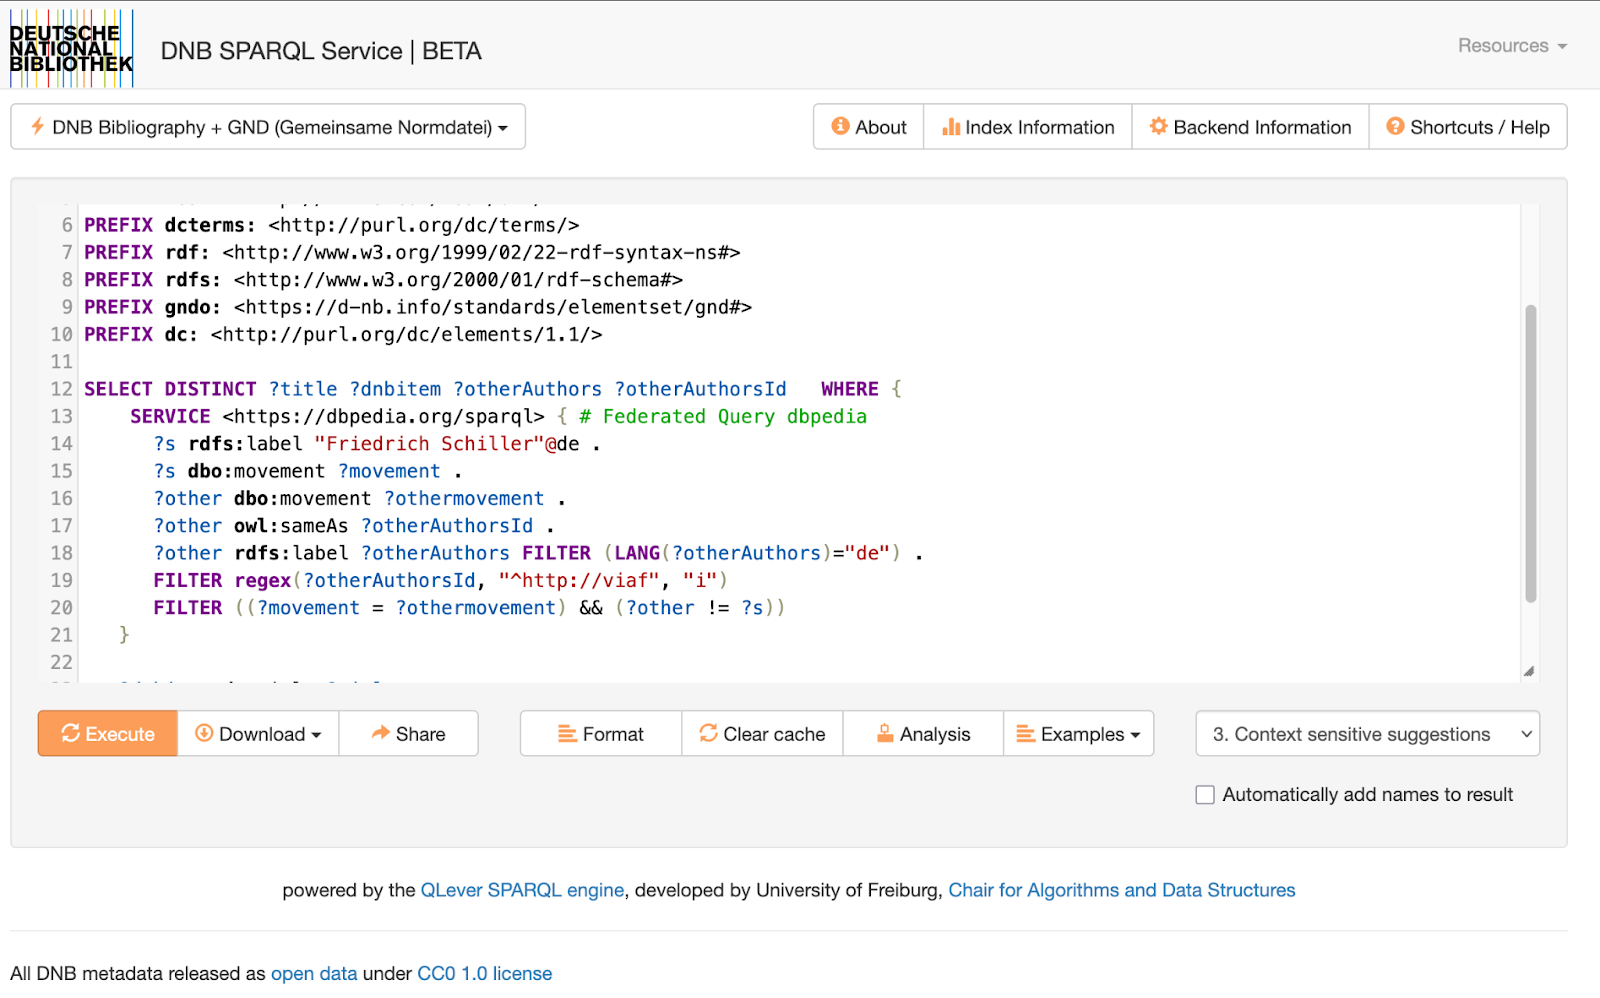This screenshot has width=1600, height=998.
Task: Click the Share arrow icon
Action: (380, 733)
